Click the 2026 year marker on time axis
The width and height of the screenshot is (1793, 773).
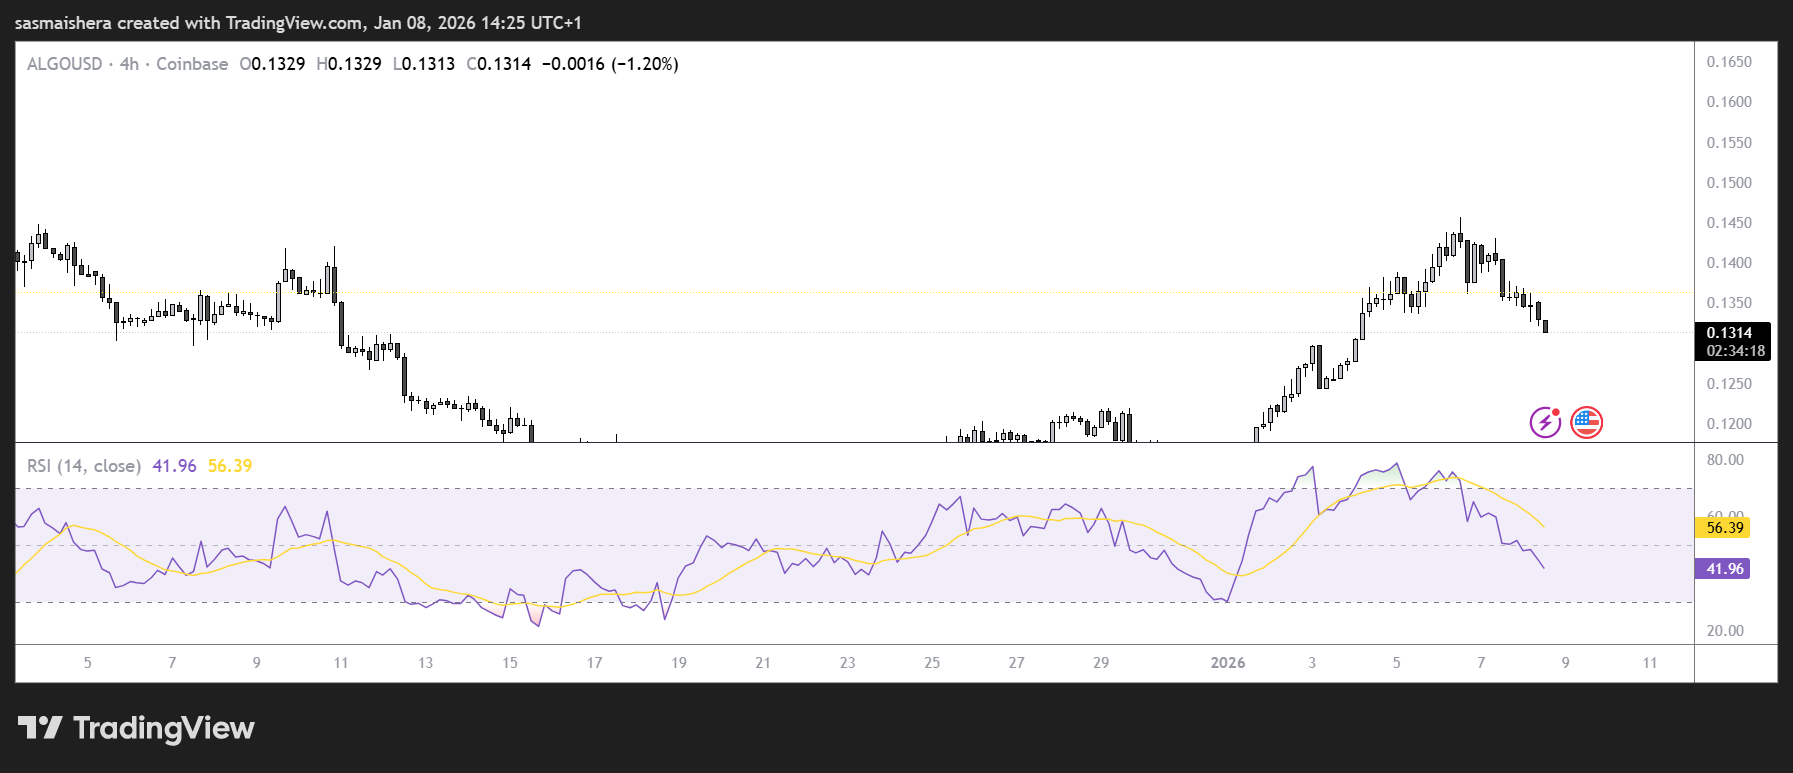click(x=1228, y=663)
